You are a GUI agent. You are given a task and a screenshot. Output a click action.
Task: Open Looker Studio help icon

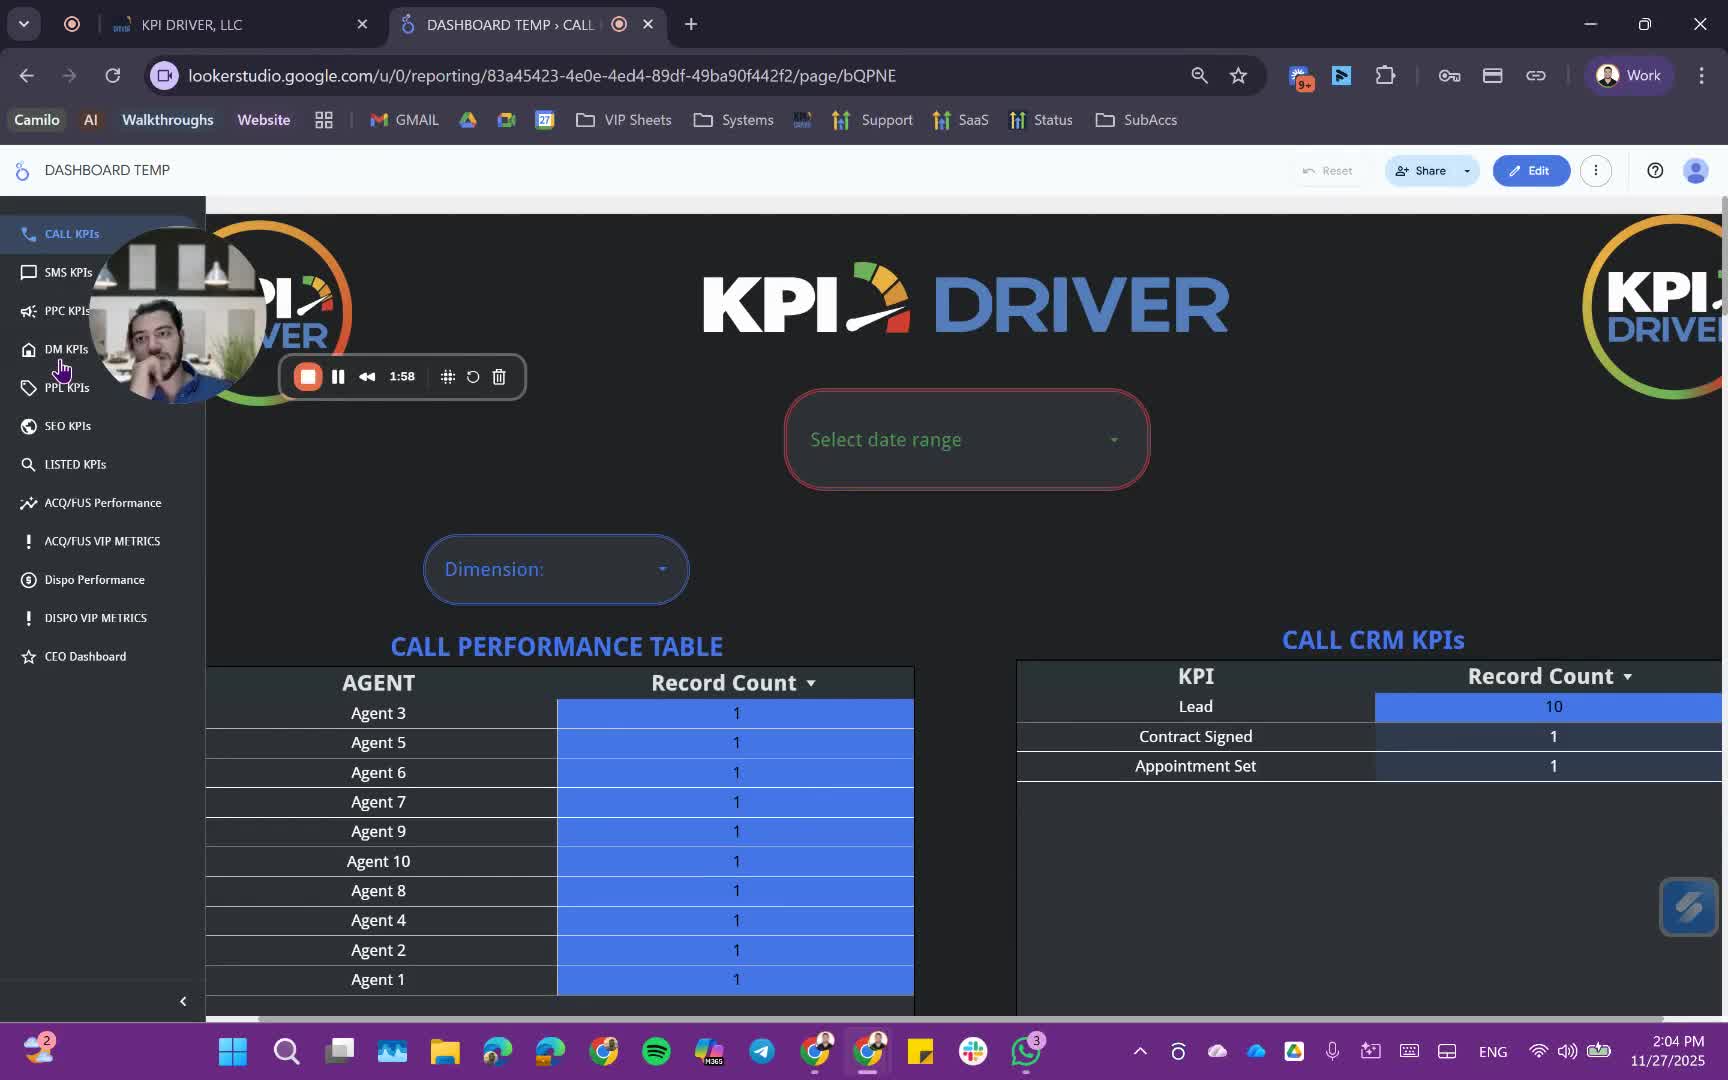(x=1655, y=171)
